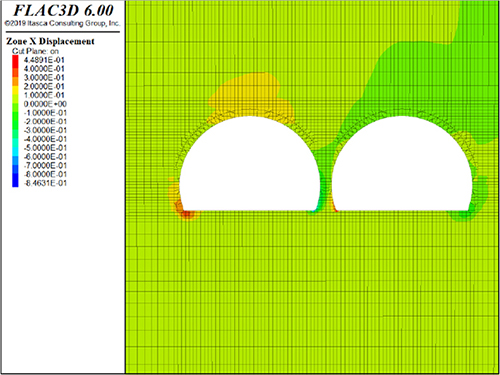Click legend value -5.0000E-01
Image resolution: width=500 pixels, height=375 pixels.
(x=45, y=148)
